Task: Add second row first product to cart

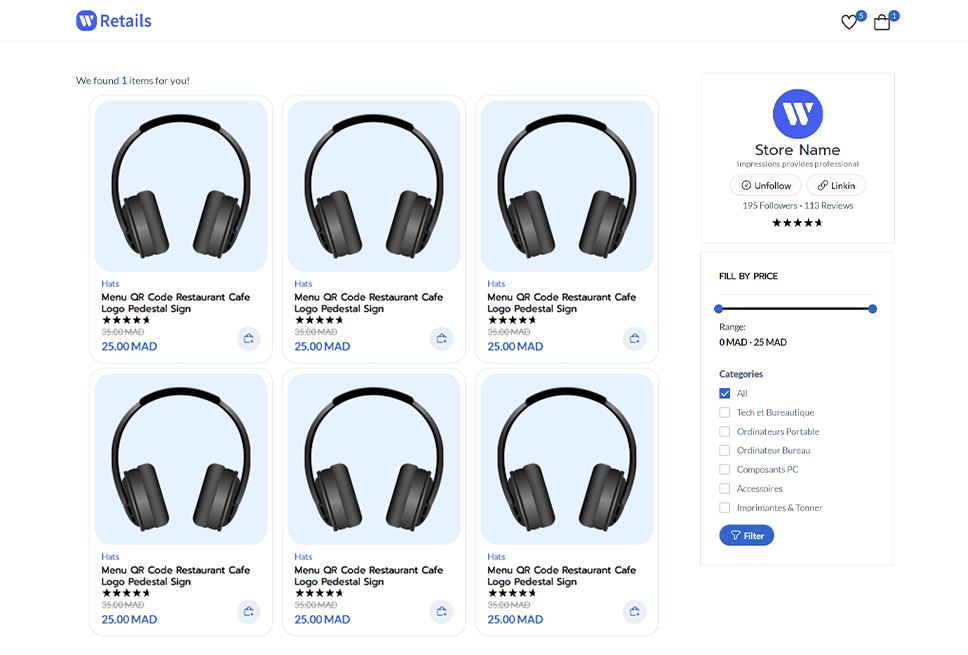Action: (x=249, y=611)
